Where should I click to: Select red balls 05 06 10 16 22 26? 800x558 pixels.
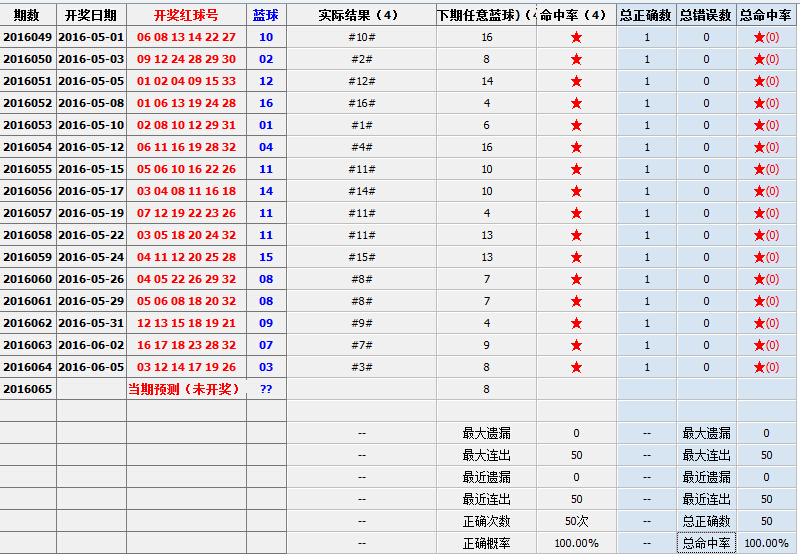coord(186,169)
